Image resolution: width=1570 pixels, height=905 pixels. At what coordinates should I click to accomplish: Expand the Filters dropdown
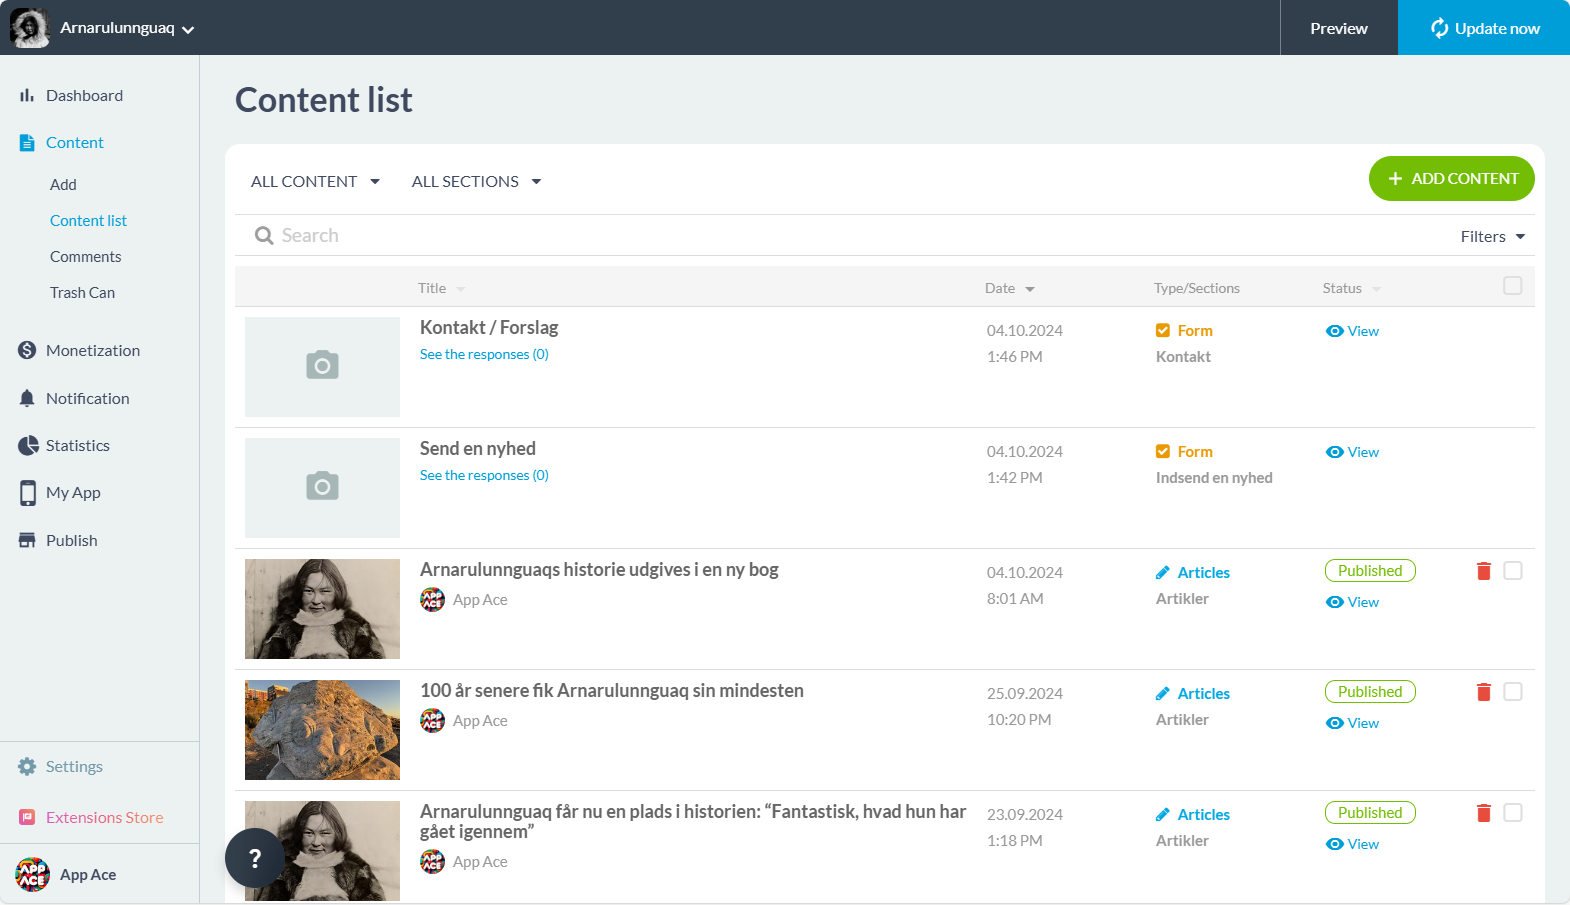click(1492, 237)
